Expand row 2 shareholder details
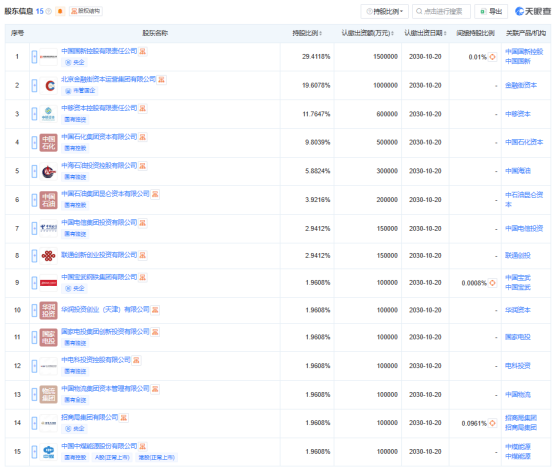 coord(34,86)
